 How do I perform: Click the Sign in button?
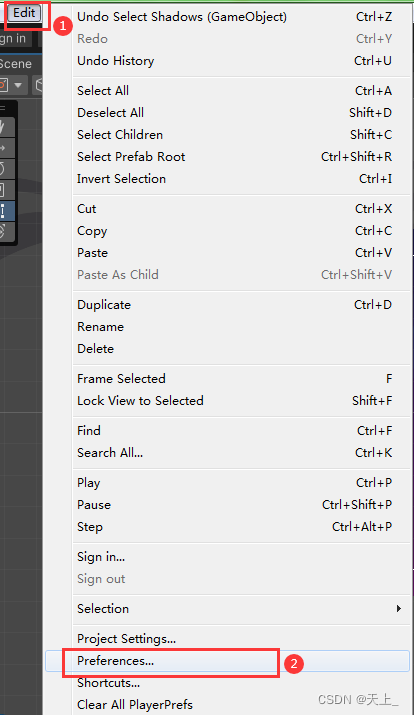point(13,38)
